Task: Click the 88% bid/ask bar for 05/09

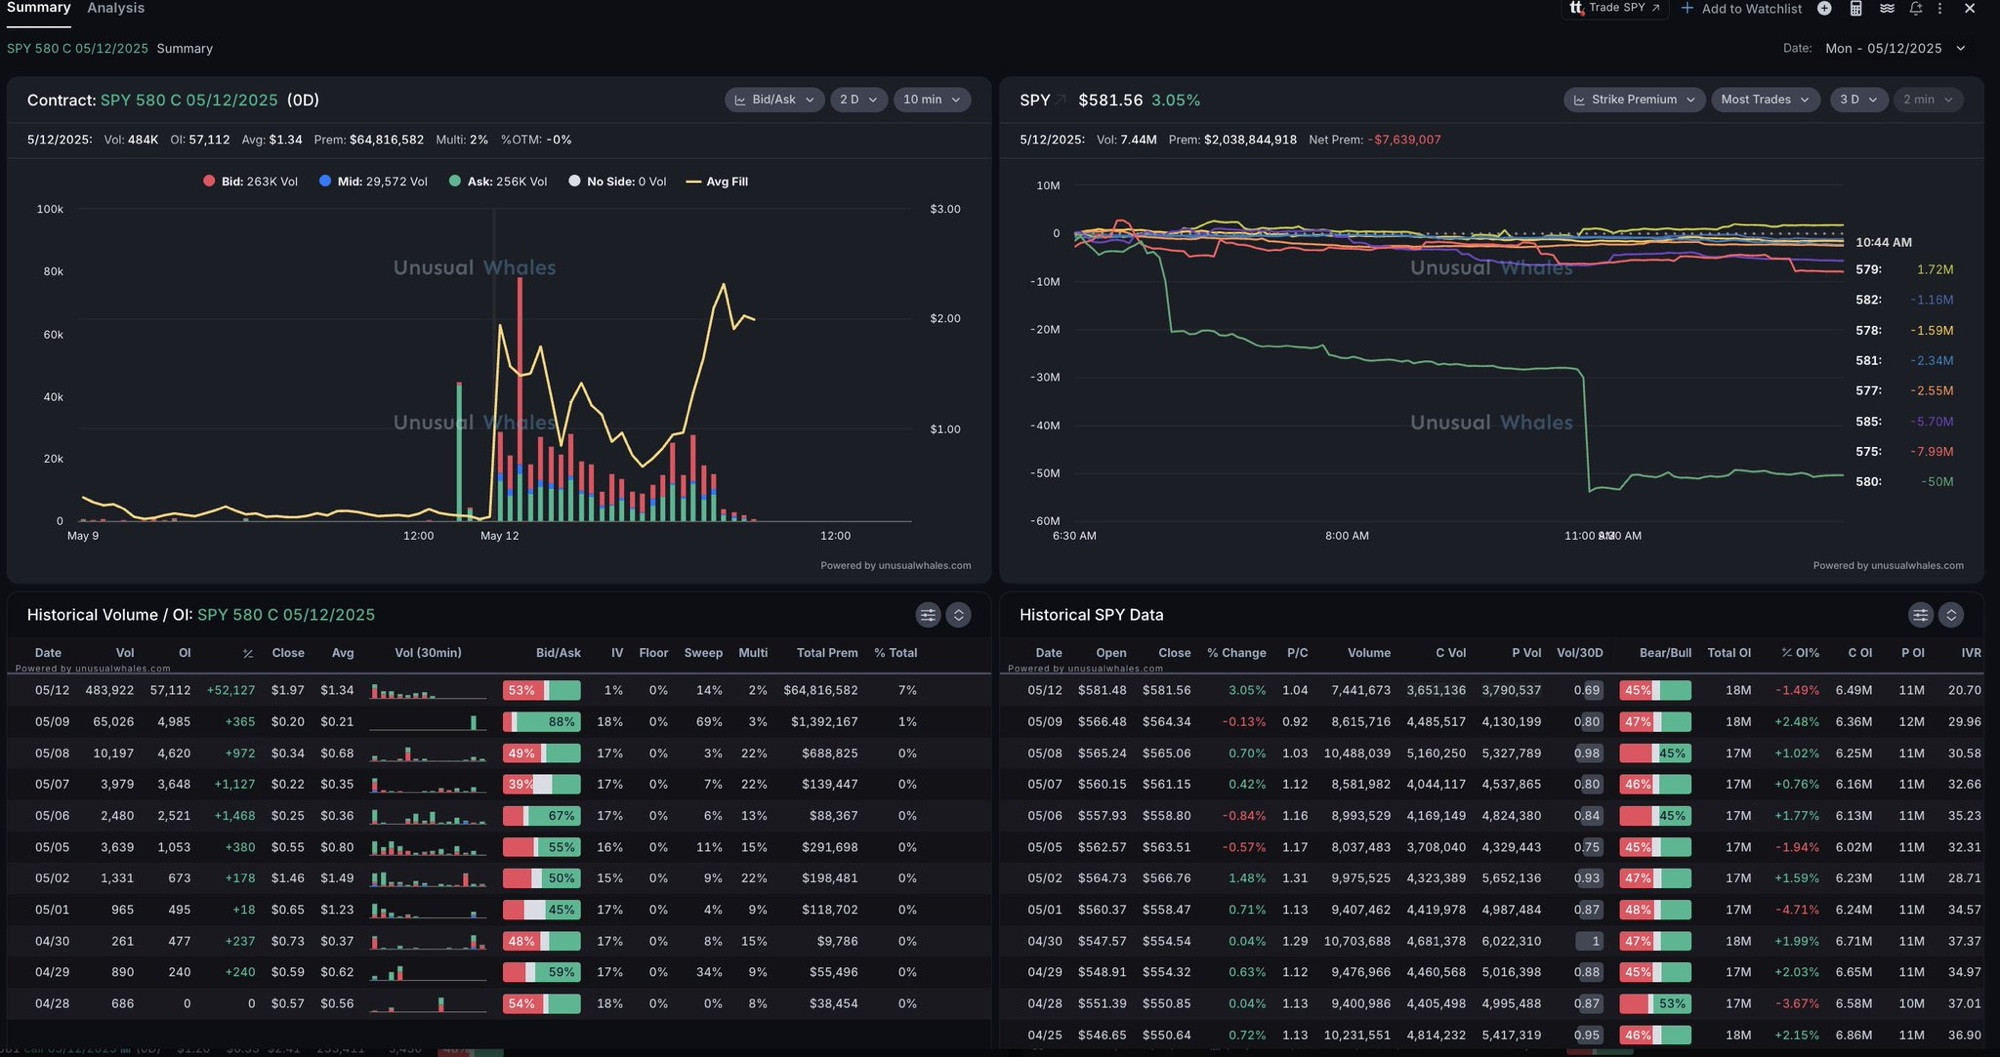Action: pyautogui.click(x=541, y=722)
